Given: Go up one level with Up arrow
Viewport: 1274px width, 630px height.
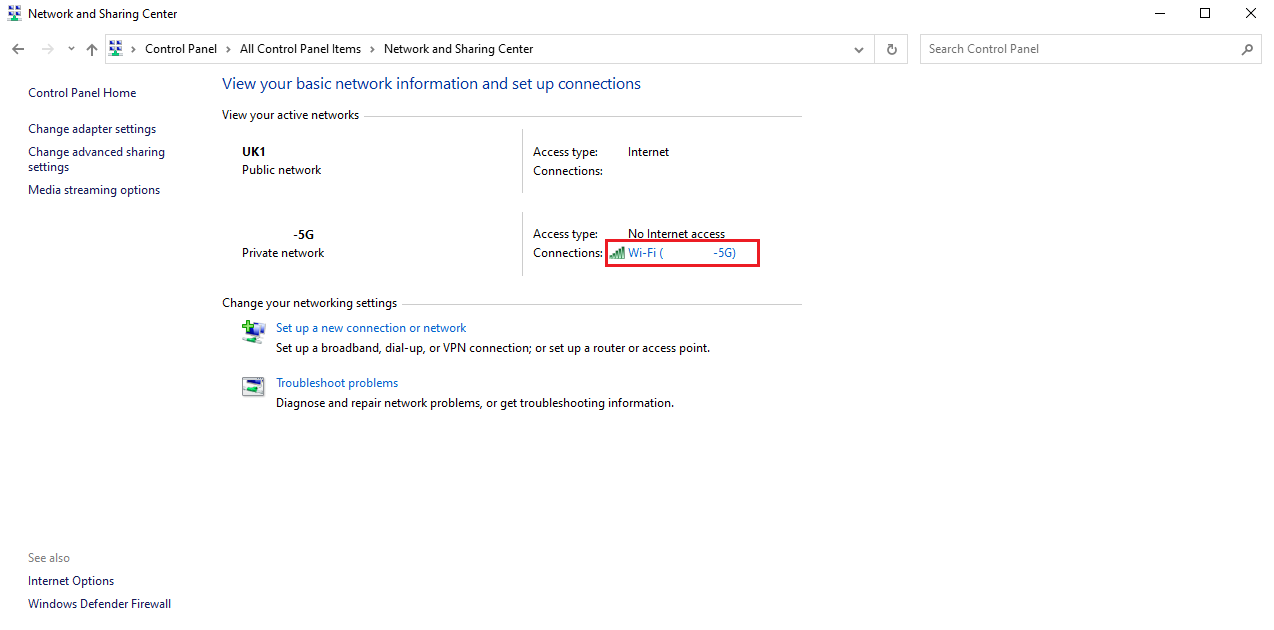Looking at the screenshot, I should (x=91, y=49).
